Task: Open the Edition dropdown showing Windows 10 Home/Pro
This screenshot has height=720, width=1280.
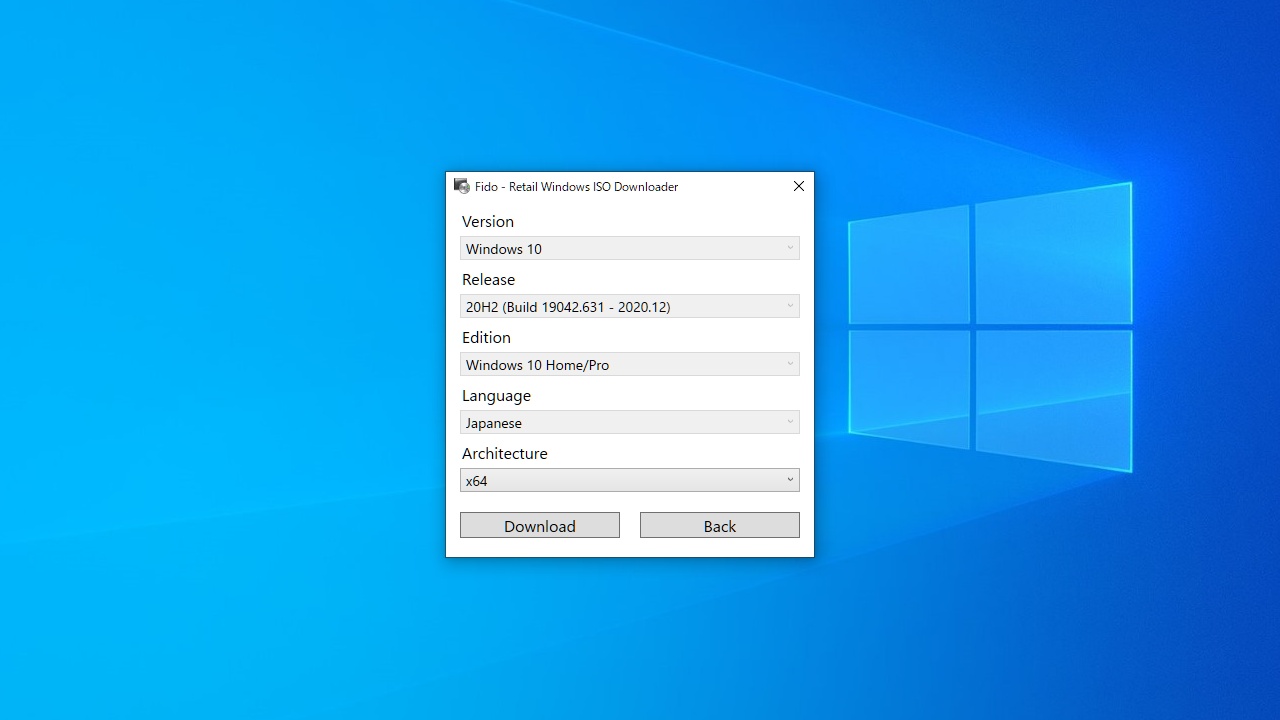Action: pyautogui.click(x=630, y=364)
